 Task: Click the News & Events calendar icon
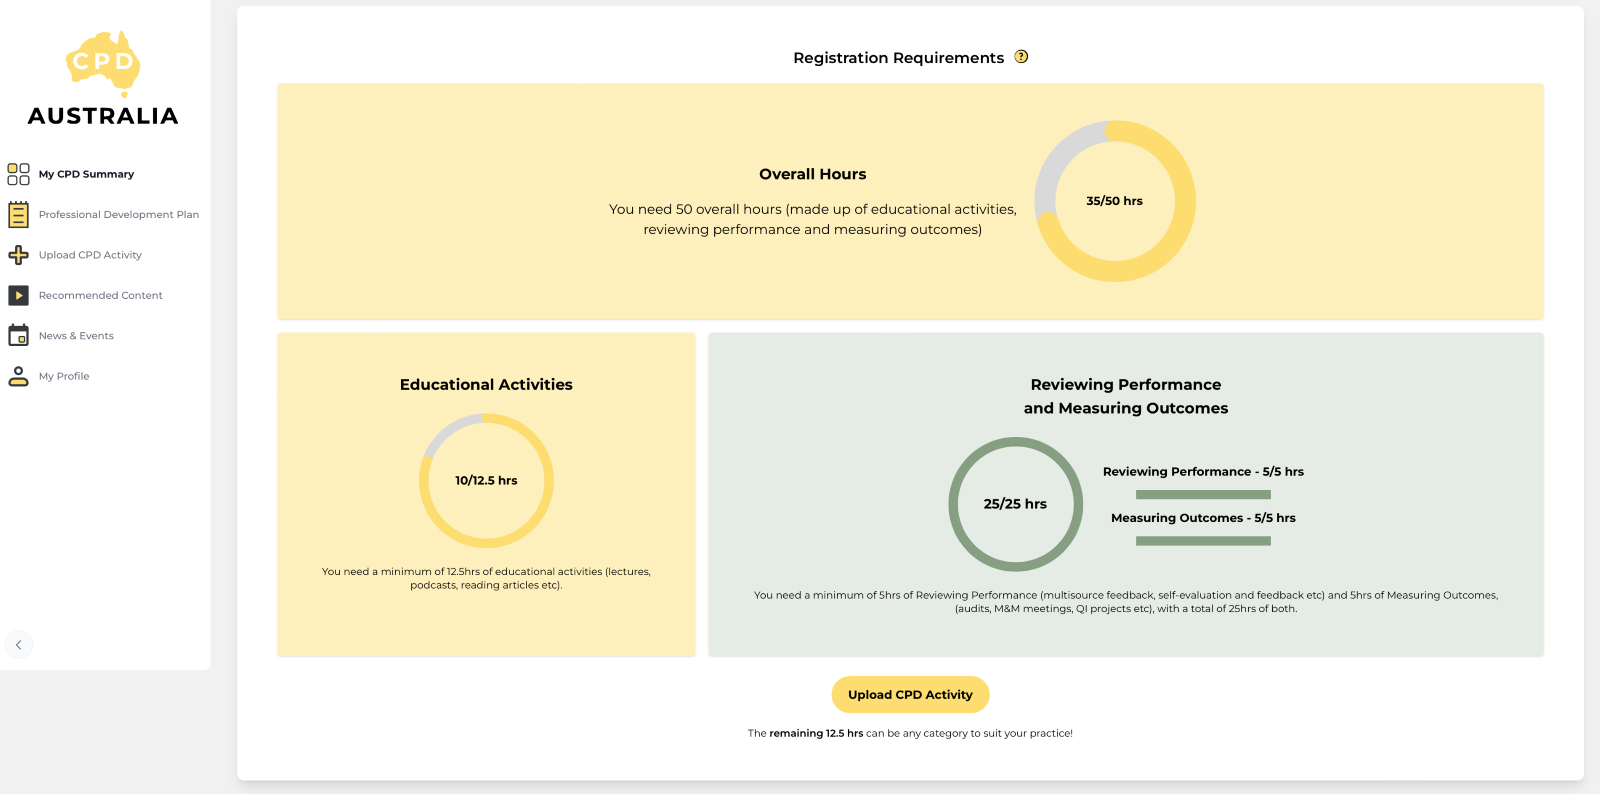(x=18, y=336)
